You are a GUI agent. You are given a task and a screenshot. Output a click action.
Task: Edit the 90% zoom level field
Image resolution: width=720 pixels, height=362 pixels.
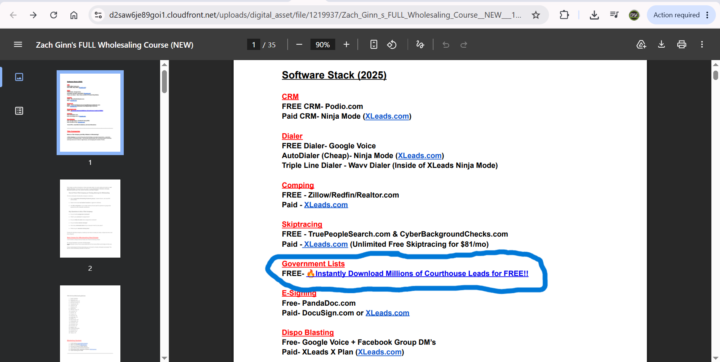(x=322, y=45)
